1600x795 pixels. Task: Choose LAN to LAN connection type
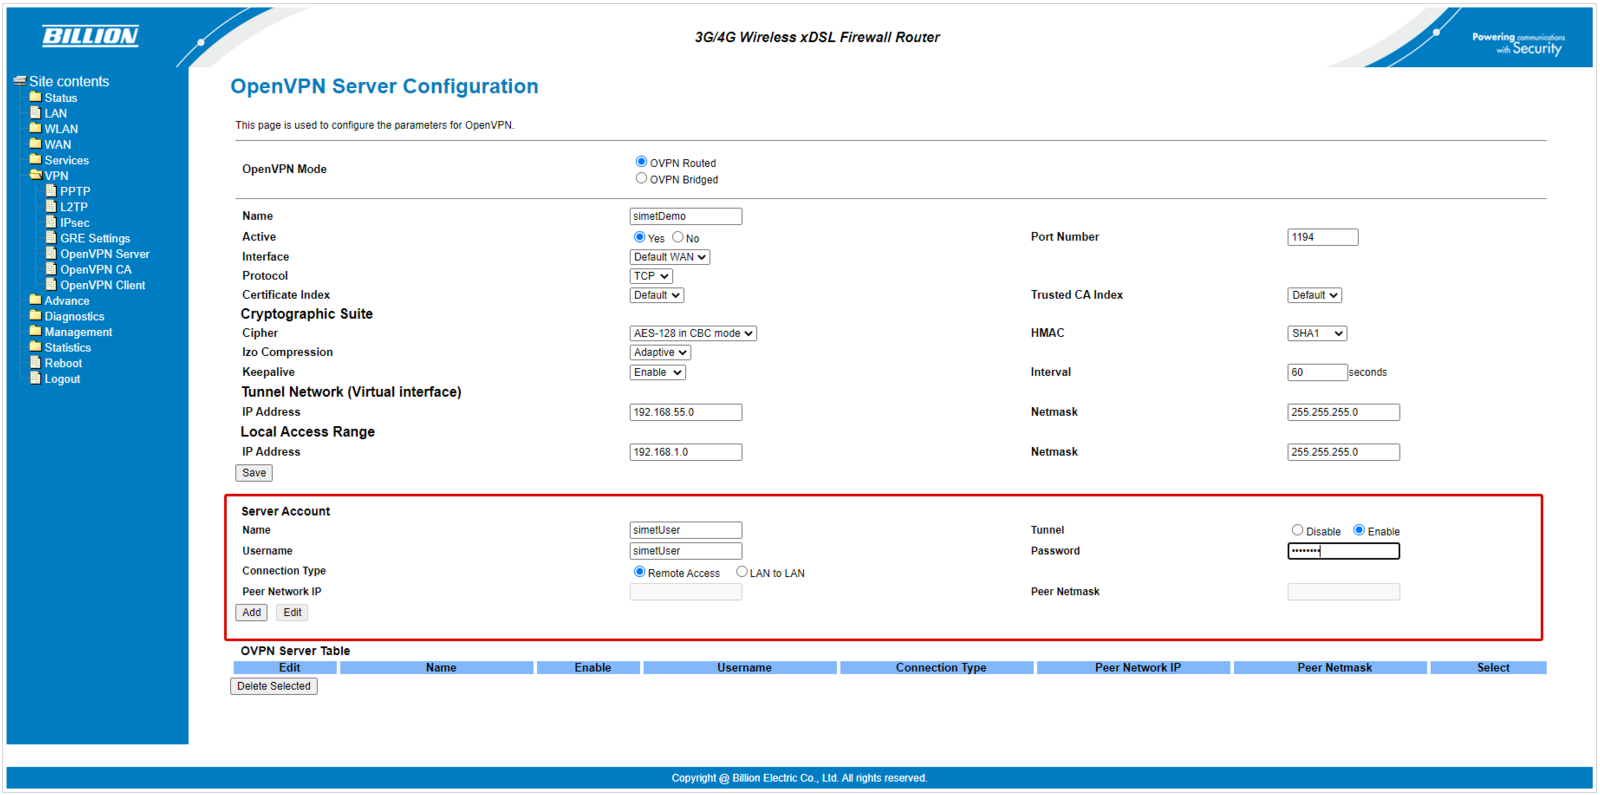point(742,572)
